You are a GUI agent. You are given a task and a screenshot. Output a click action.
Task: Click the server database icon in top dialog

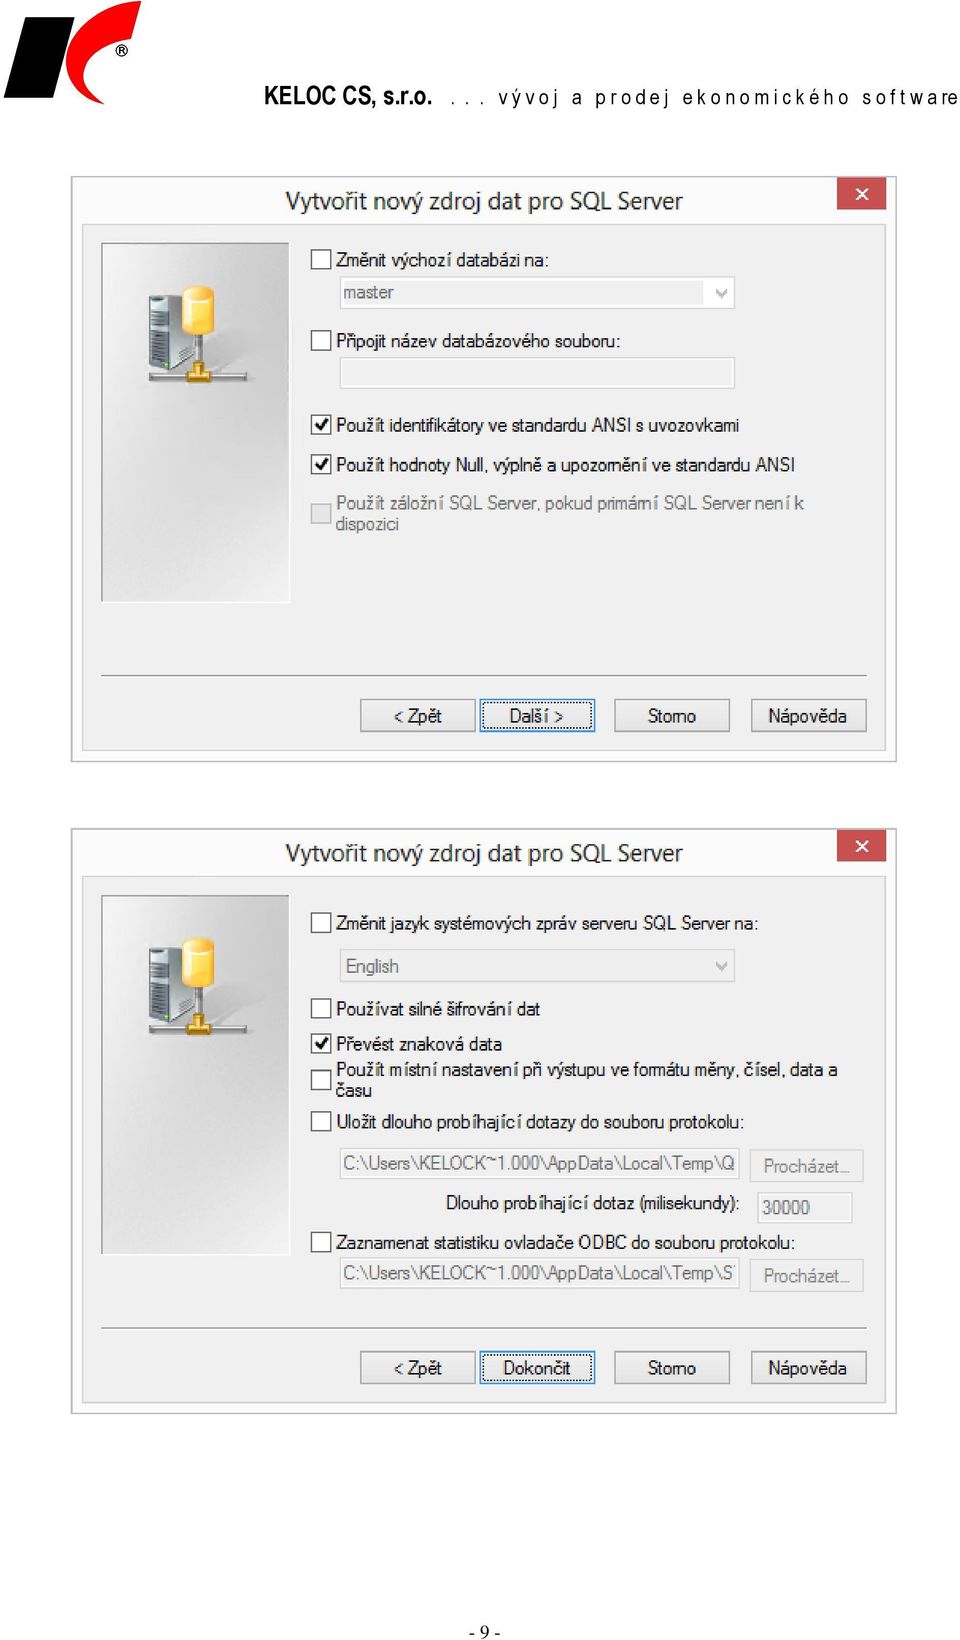coord(194,334)
